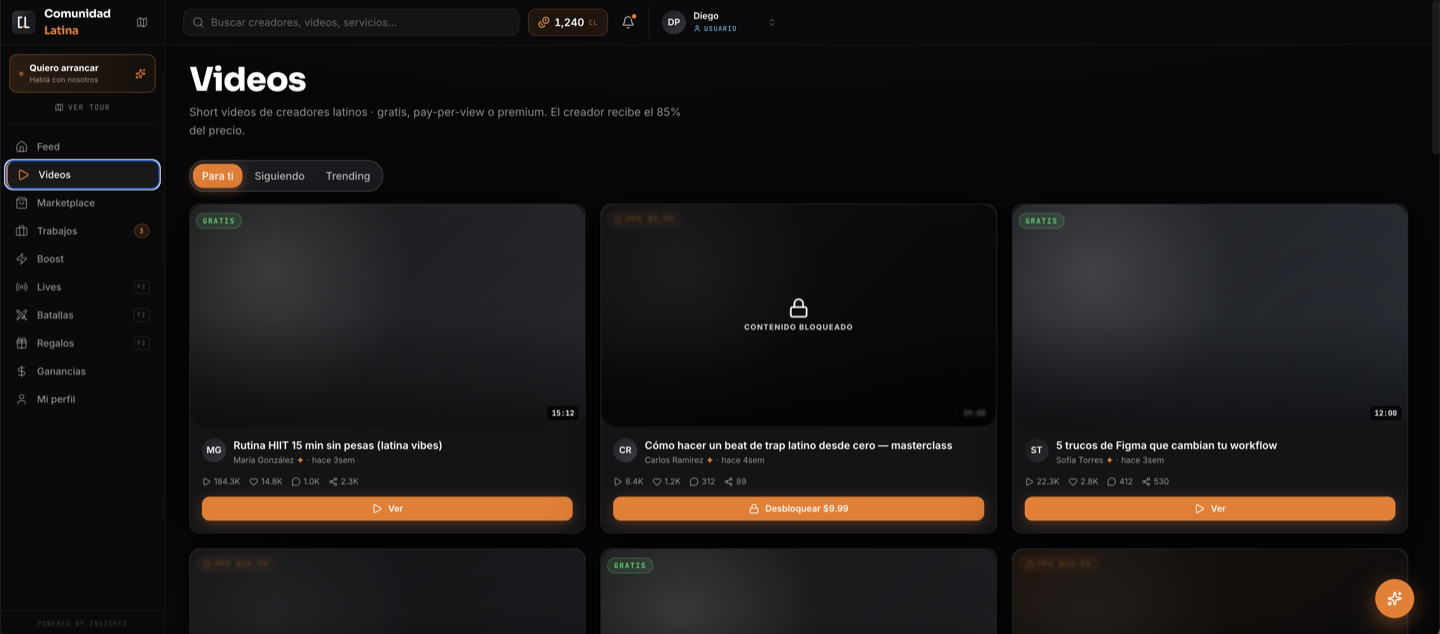Viewport: 1440px width, 634px height.
Task: Open Boost in the sidebar
Action: [x=82, y=258]
